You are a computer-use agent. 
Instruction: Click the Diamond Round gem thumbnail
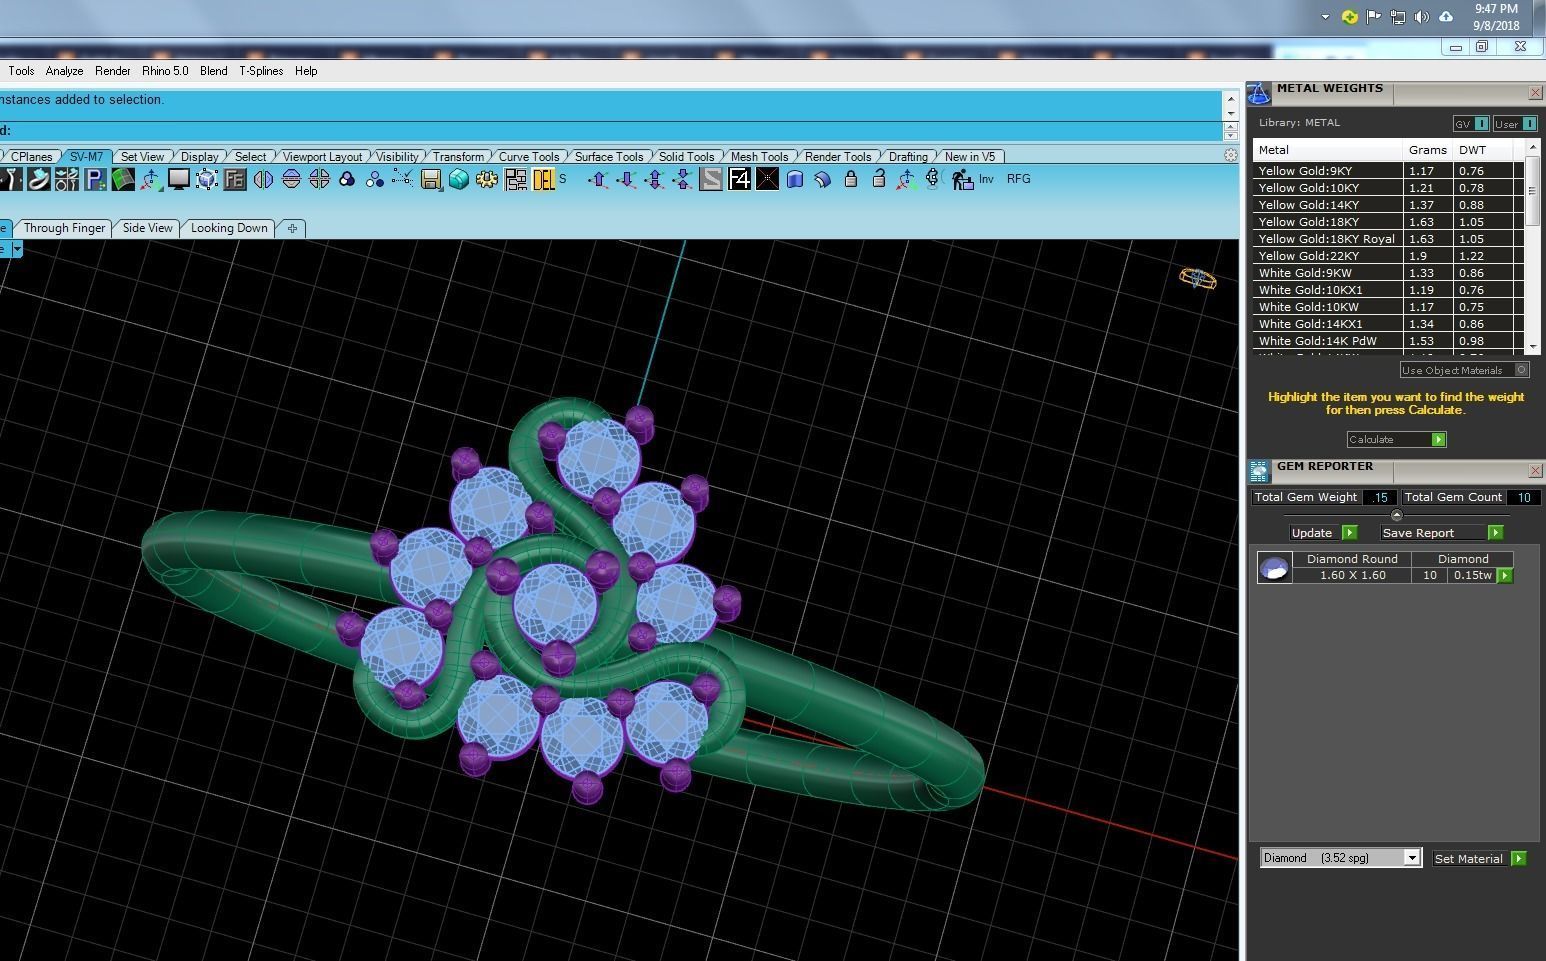1274,568
